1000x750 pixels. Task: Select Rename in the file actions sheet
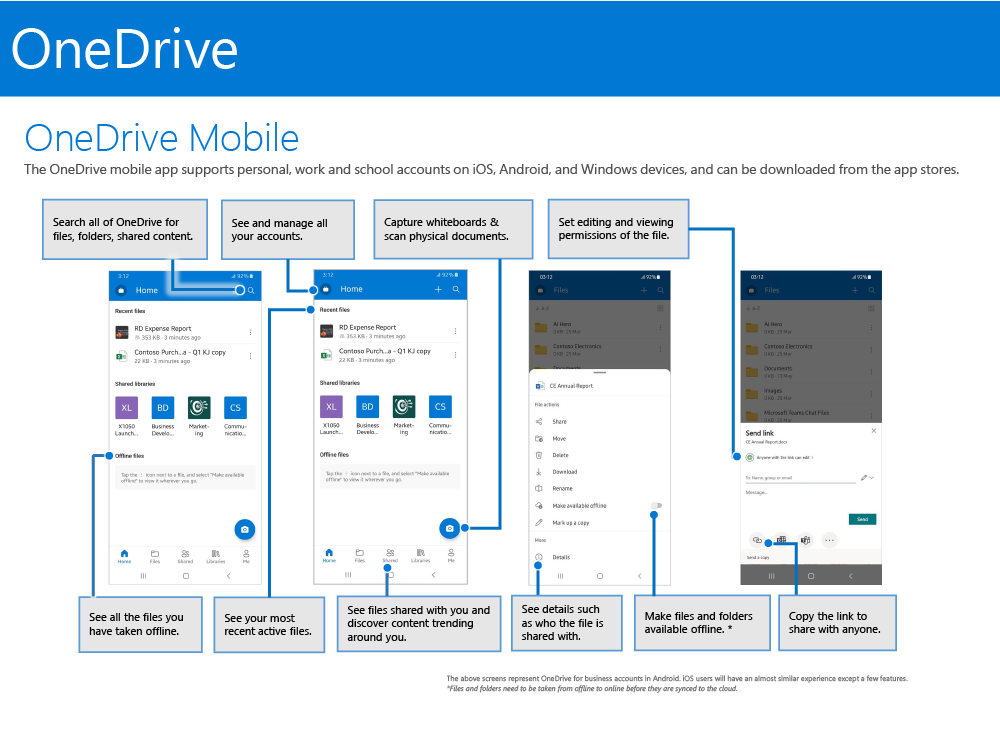click(x=599, y=489)
